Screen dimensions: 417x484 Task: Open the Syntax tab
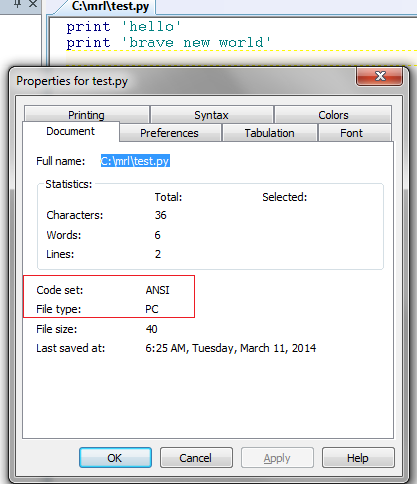tap(211, 115)
